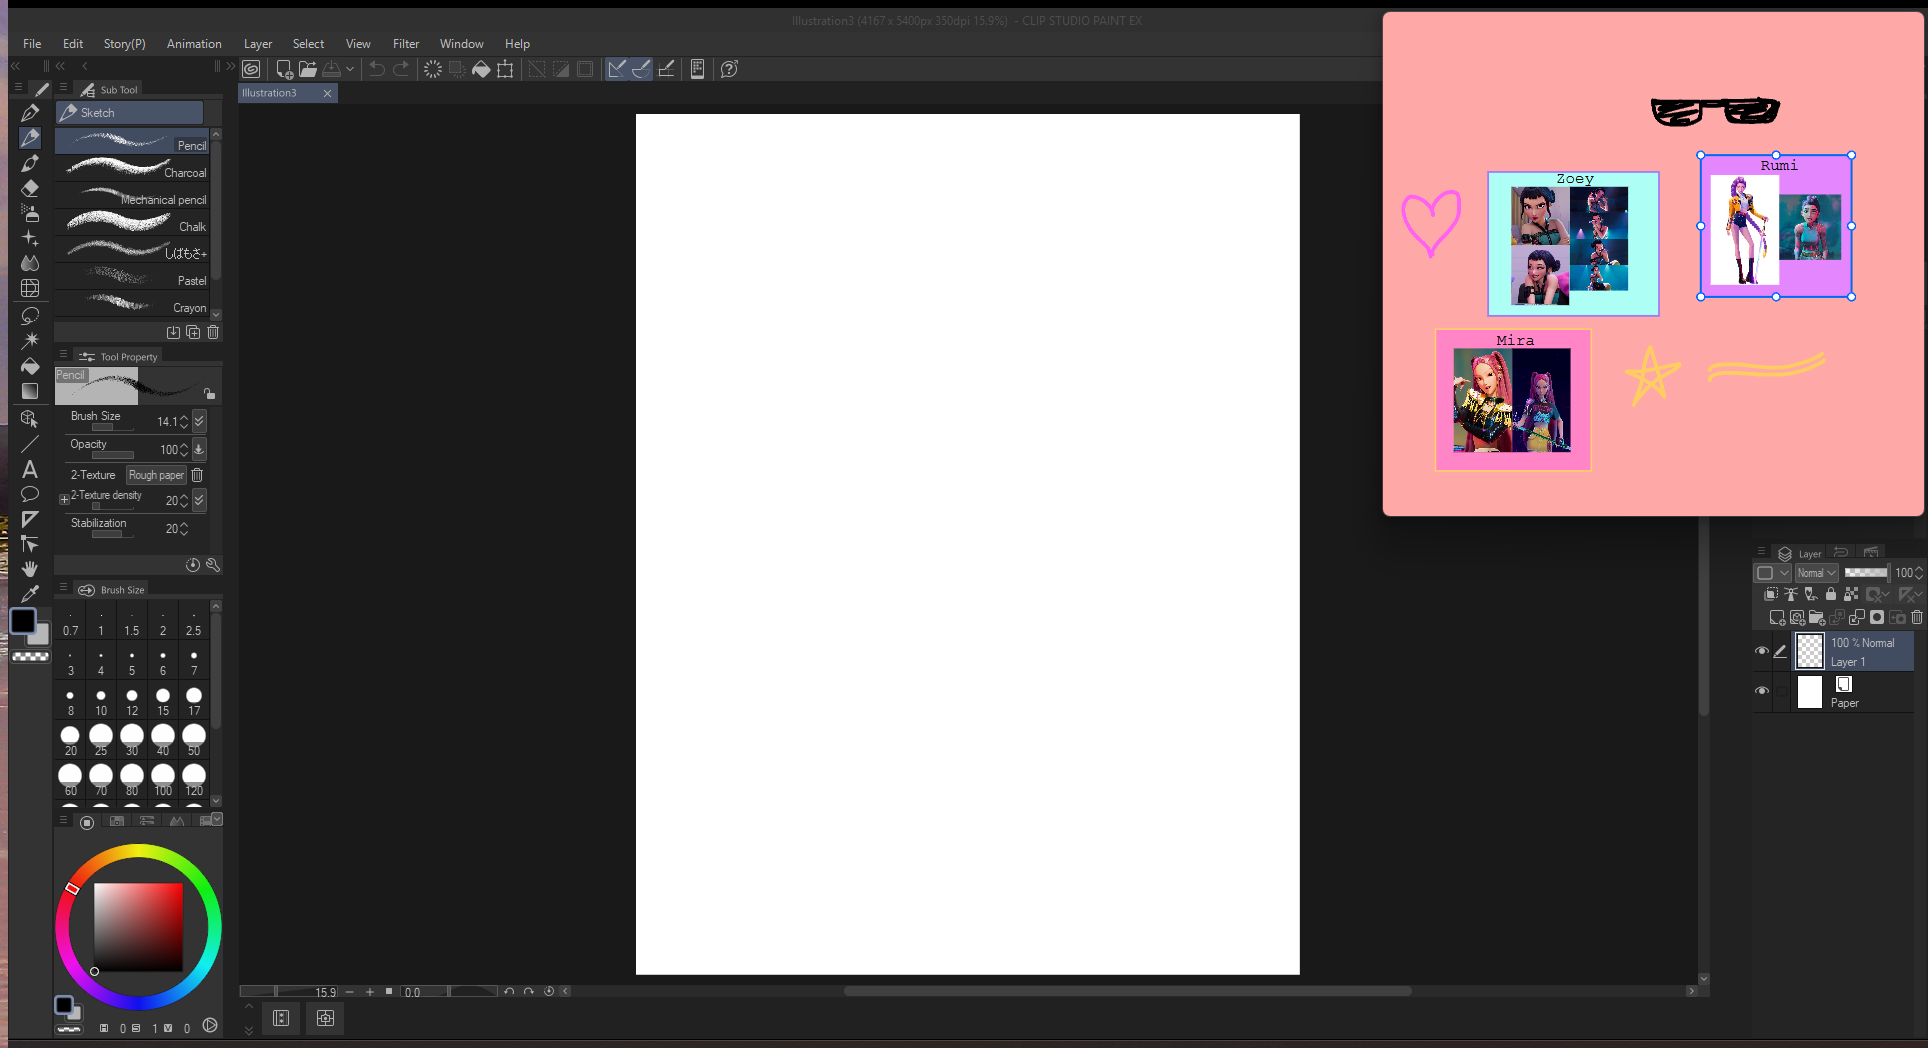Click the Sketch sub tool group button

pyautogui.click(x=128, y=112)
